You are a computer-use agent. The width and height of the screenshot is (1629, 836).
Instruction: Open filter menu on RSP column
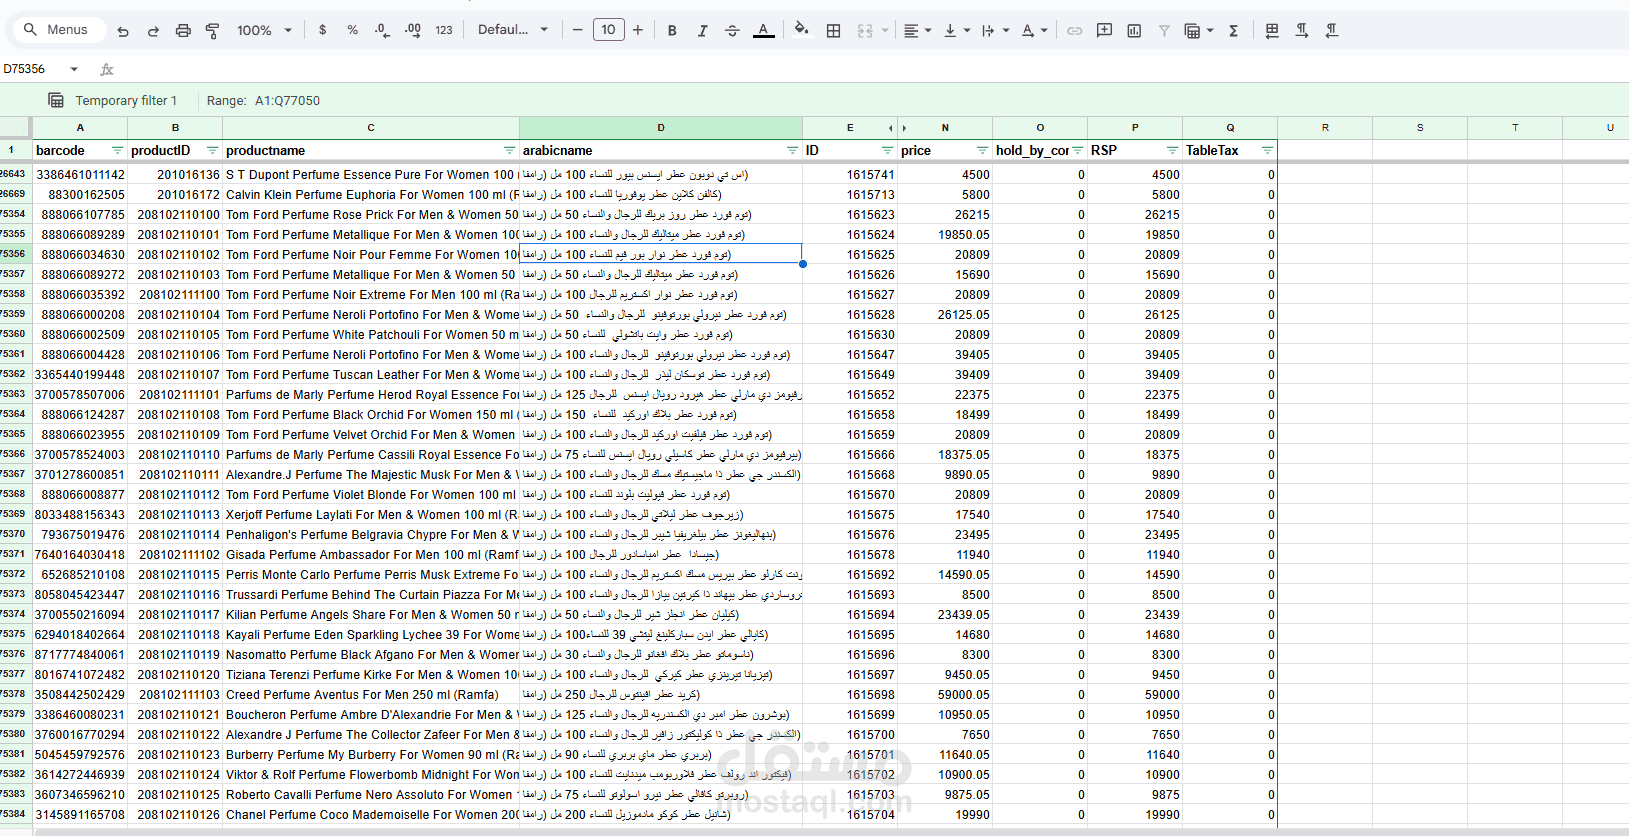pos(1172,150)
